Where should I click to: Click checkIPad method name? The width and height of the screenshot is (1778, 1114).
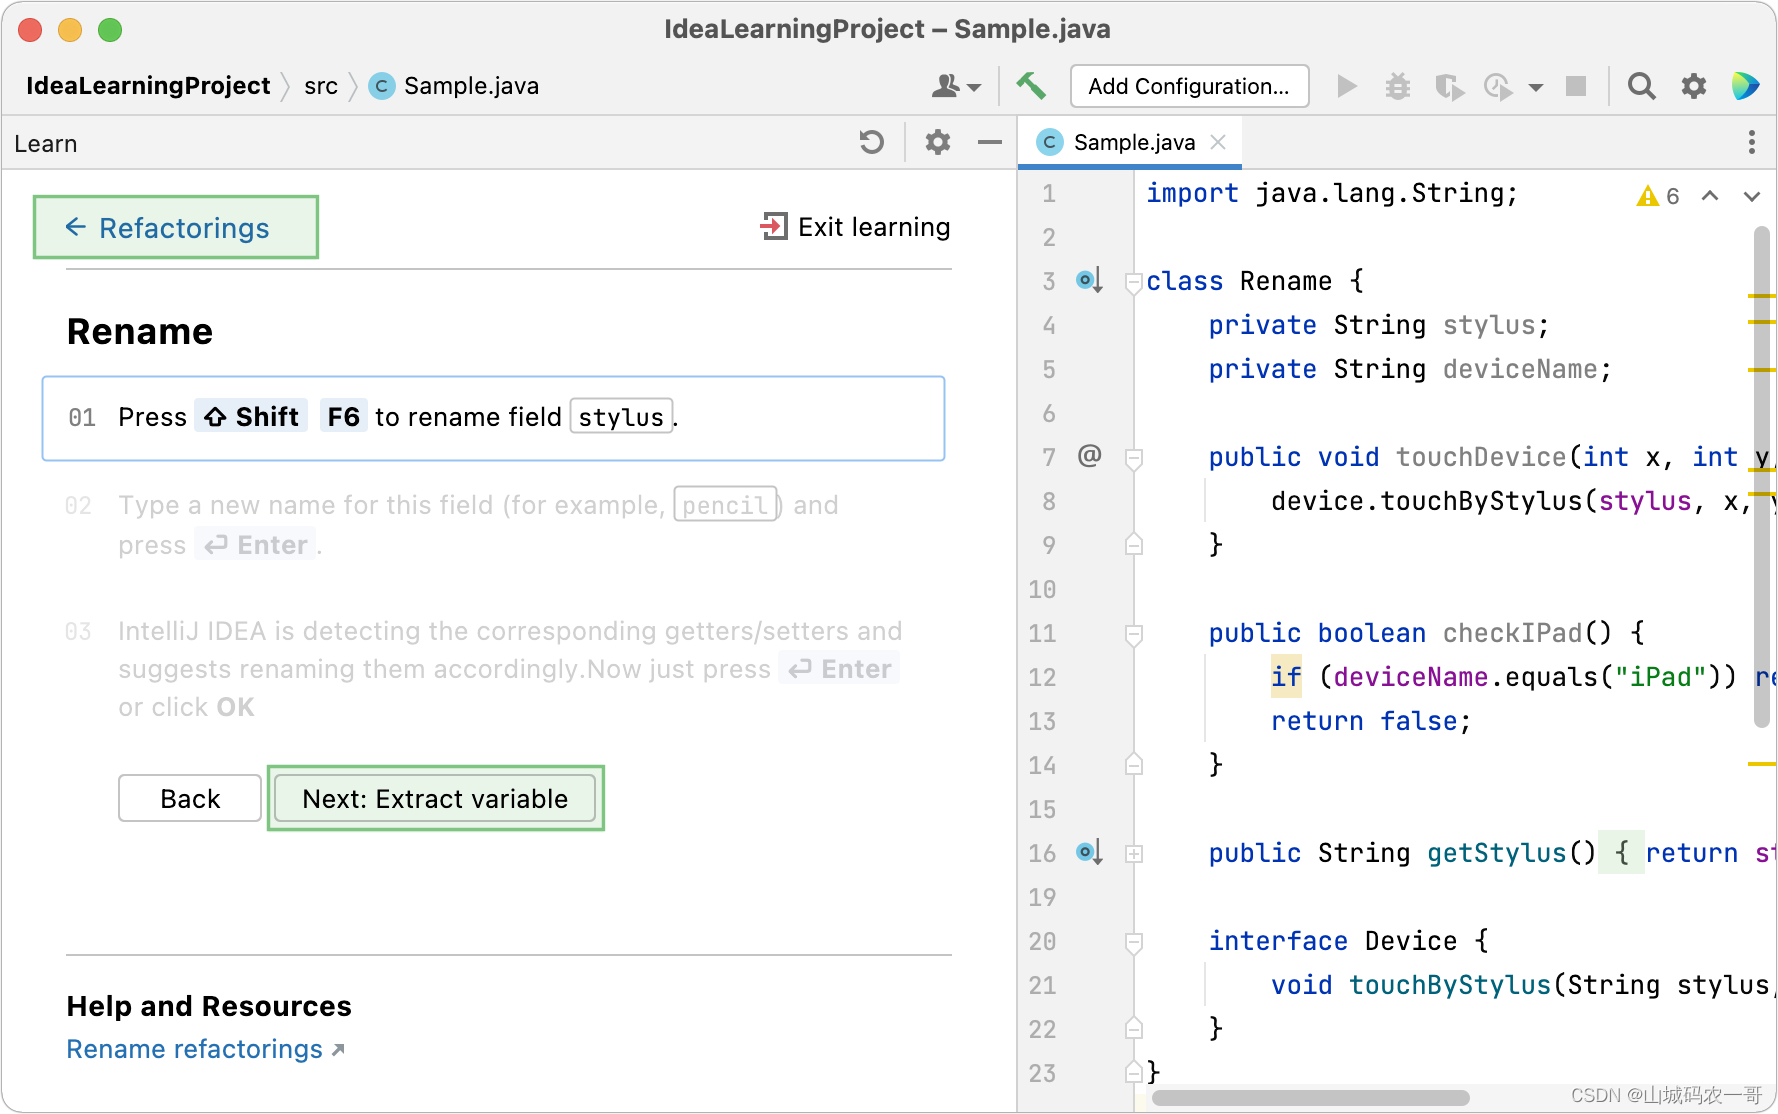tap(1512, 633)
